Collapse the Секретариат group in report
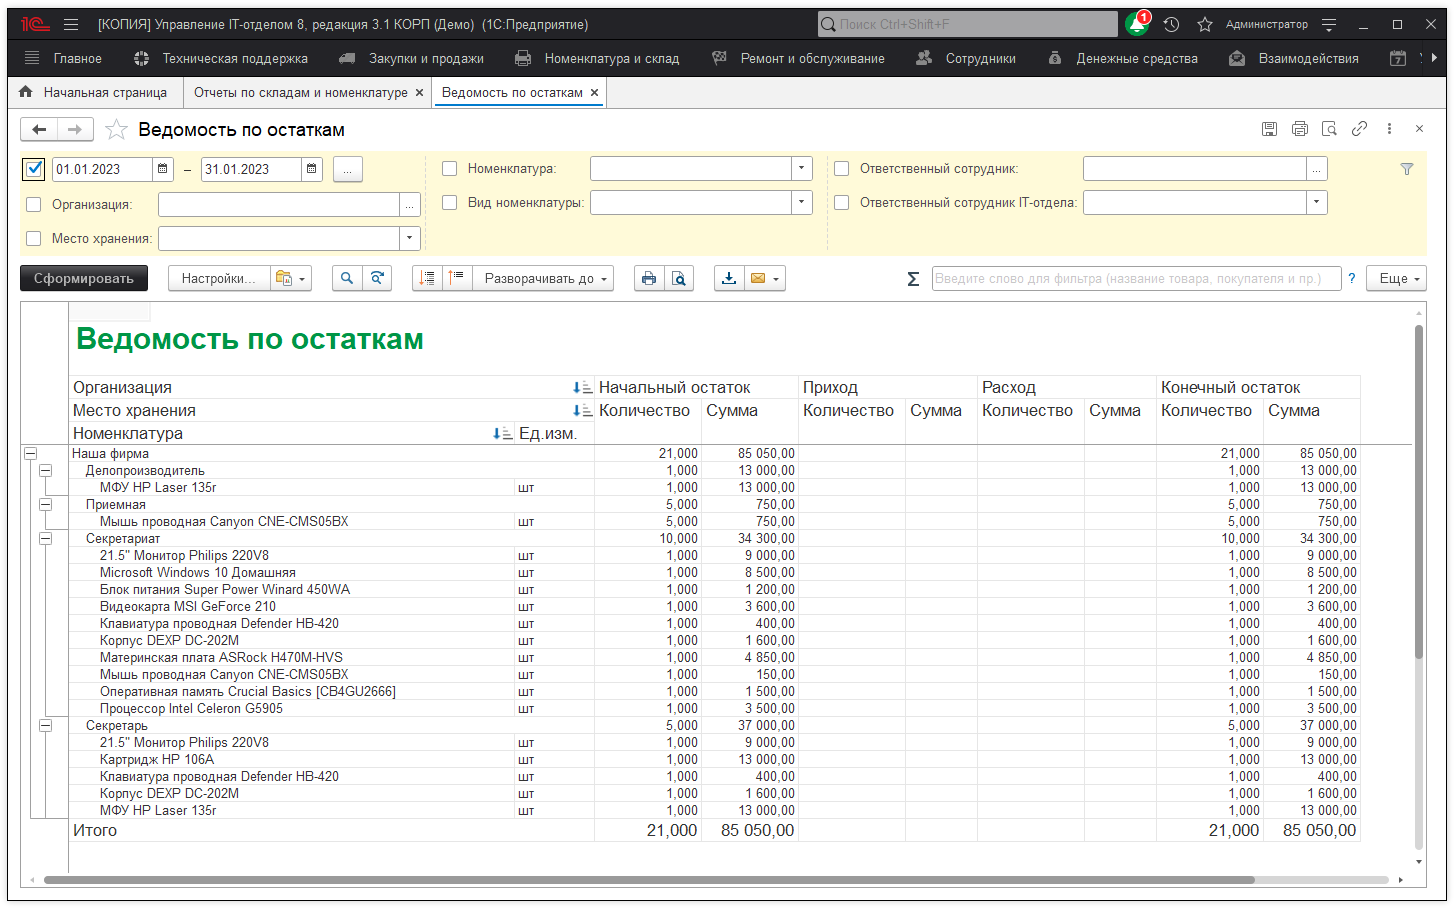 pyautogui.click(x=45, y=539)
